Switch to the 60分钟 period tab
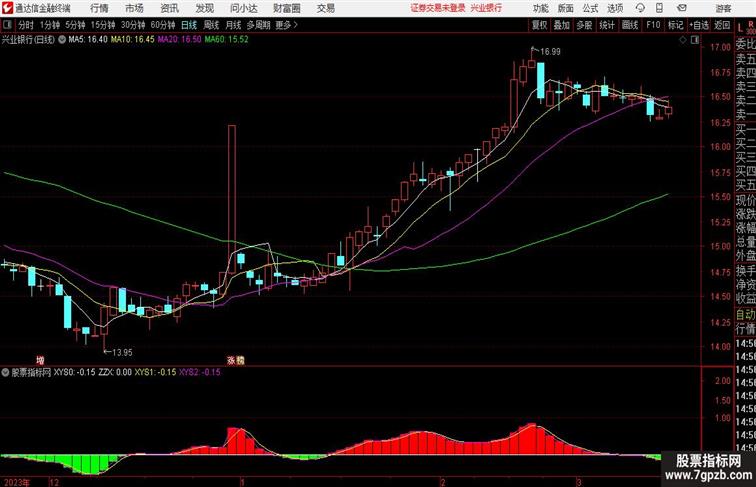 163,25
